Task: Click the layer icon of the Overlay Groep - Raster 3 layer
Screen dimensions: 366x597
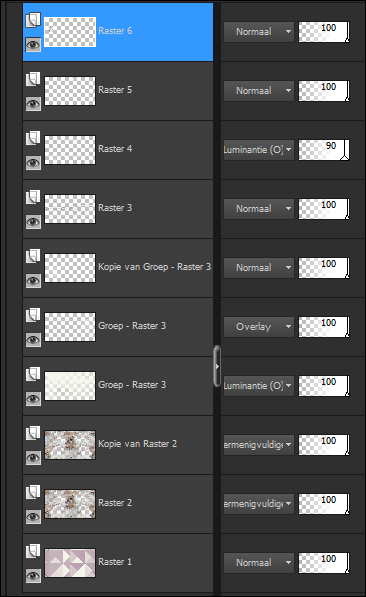Action: click(x=33, y=315)
